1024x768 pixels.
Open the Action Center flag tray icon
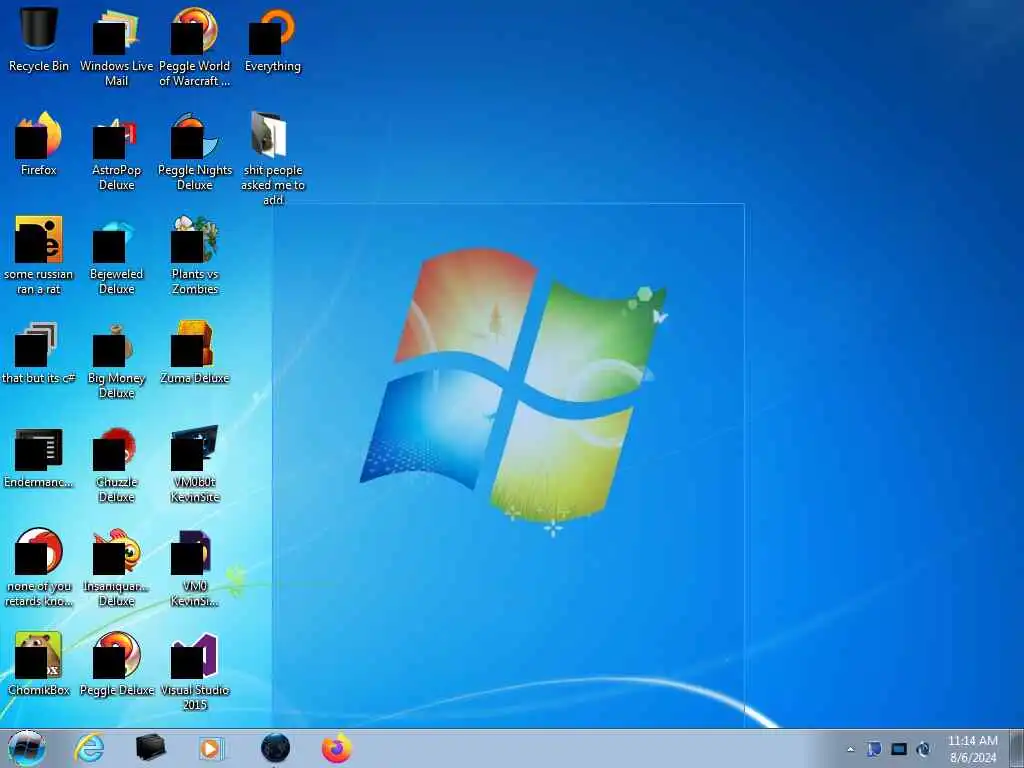[874, 749]
